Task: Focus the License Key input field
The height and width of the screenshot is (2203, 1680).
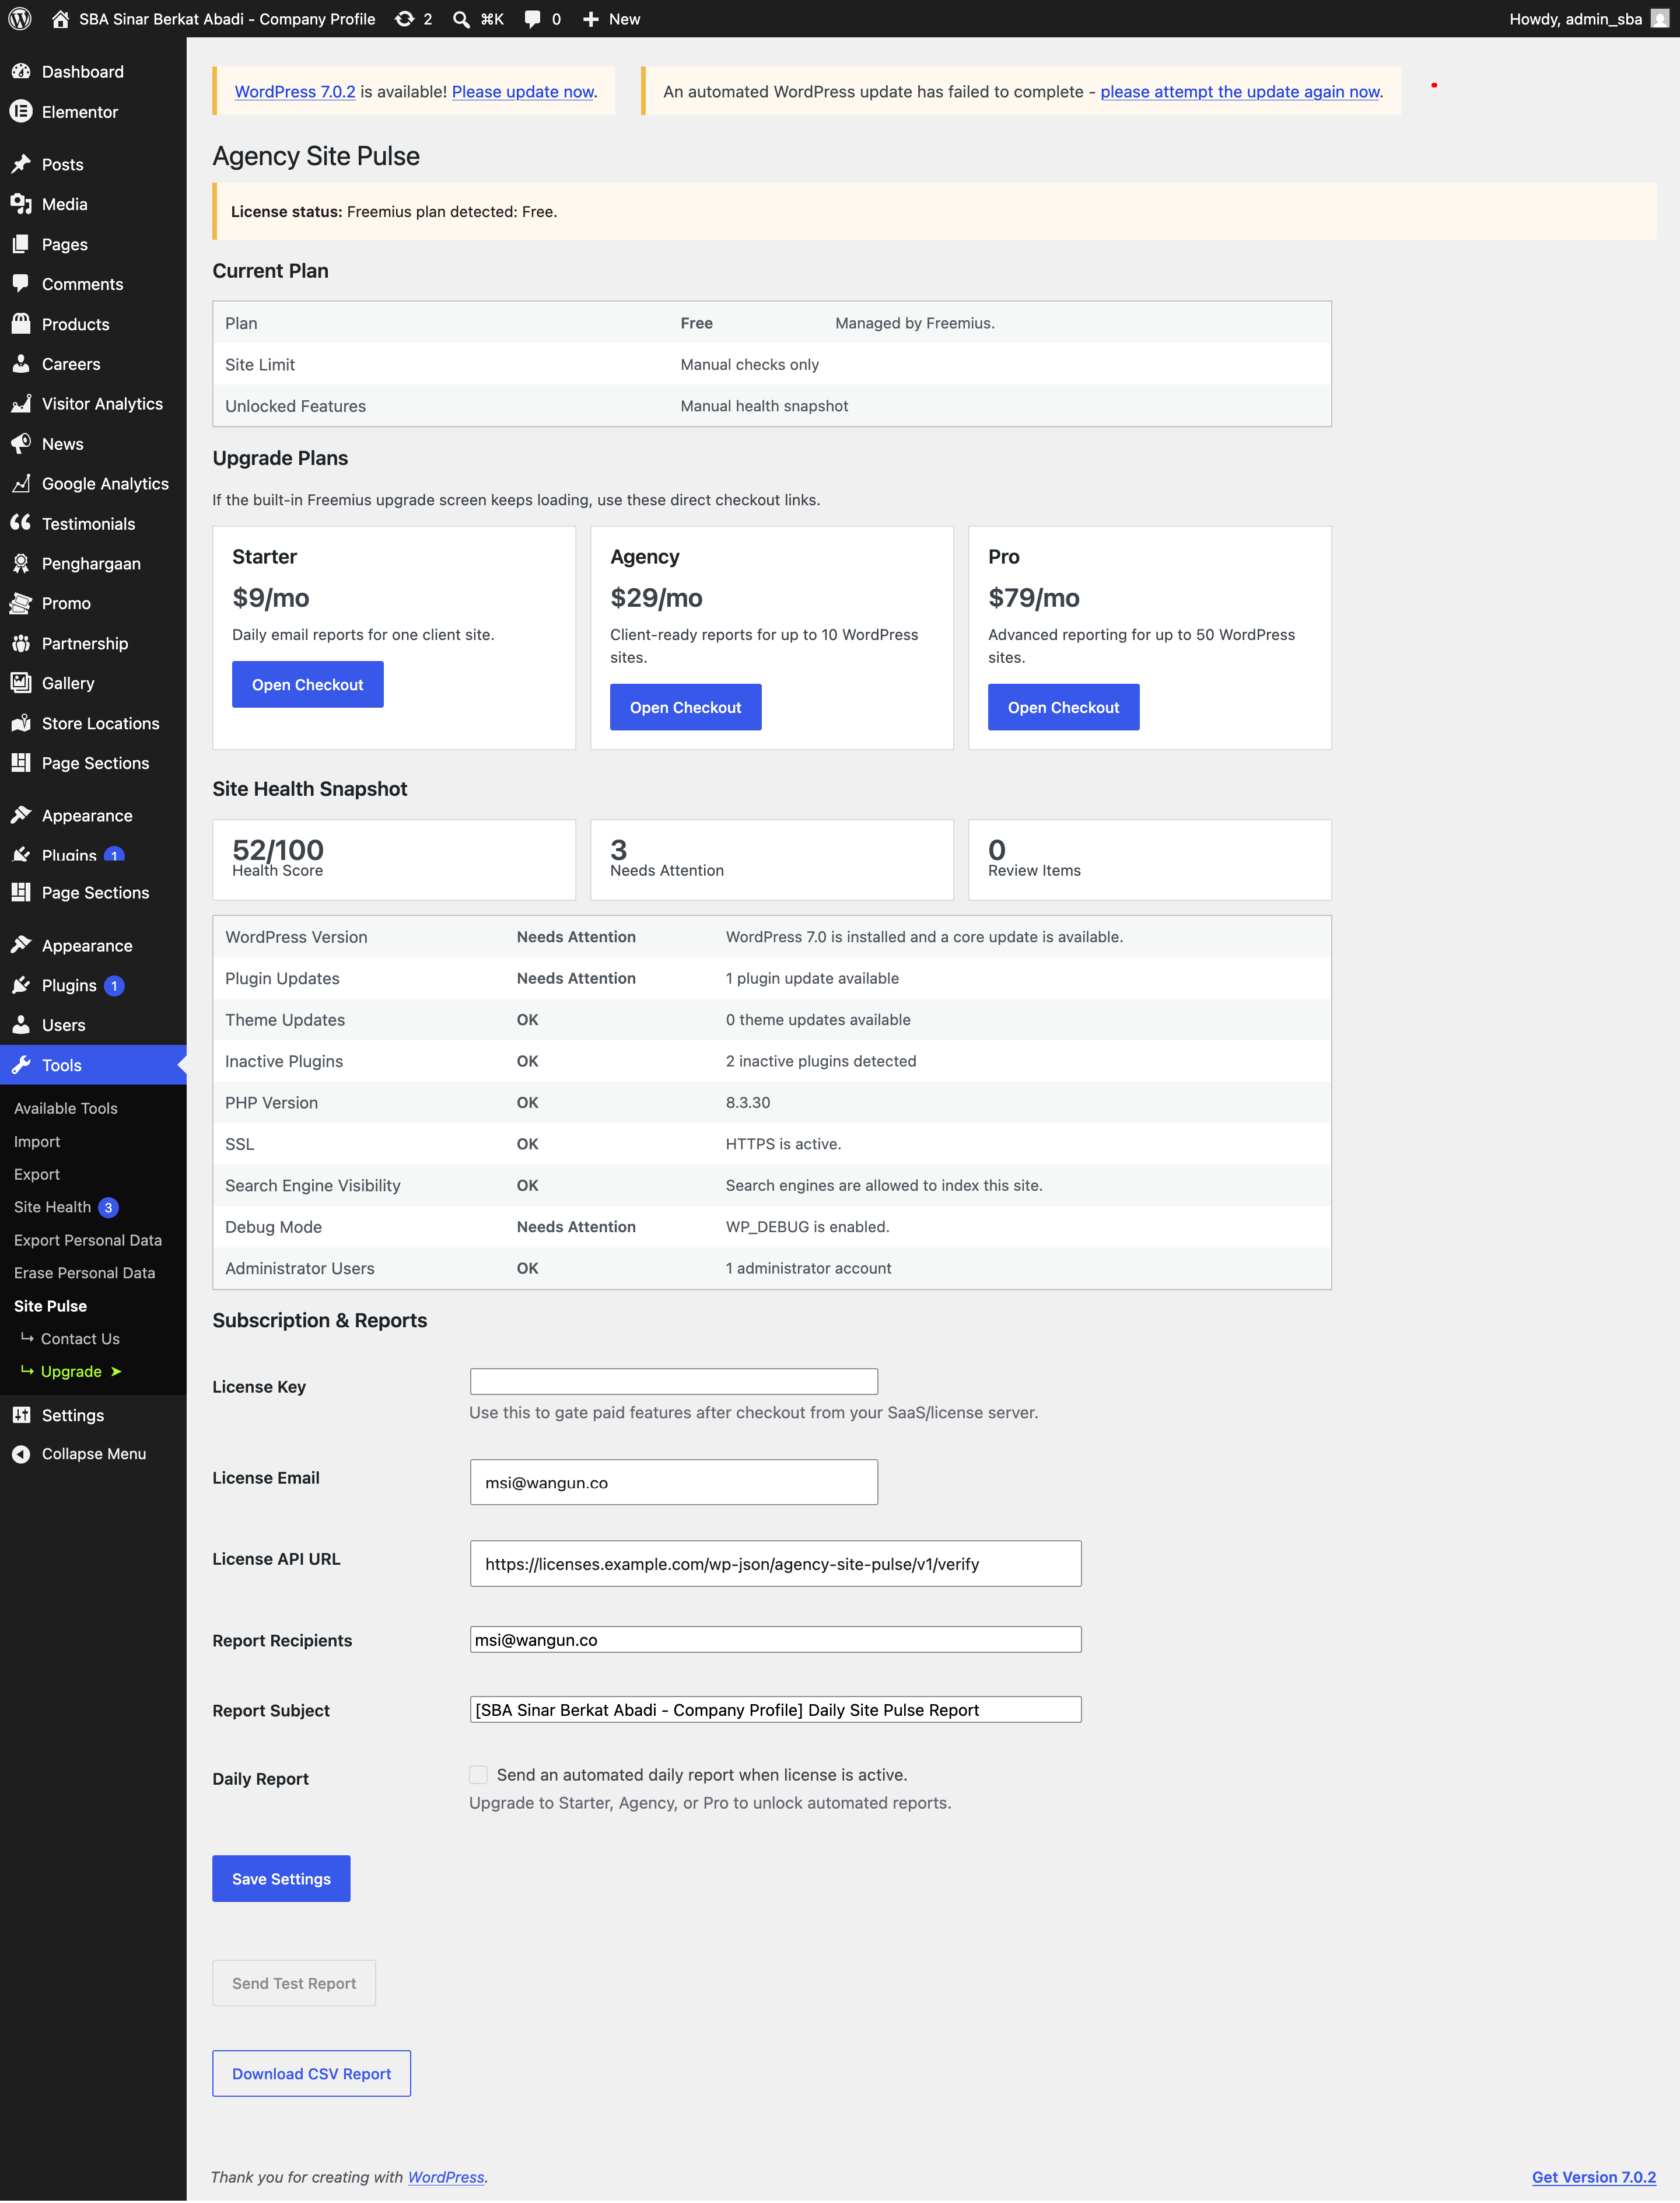Action: click(x=674, y=1382)
